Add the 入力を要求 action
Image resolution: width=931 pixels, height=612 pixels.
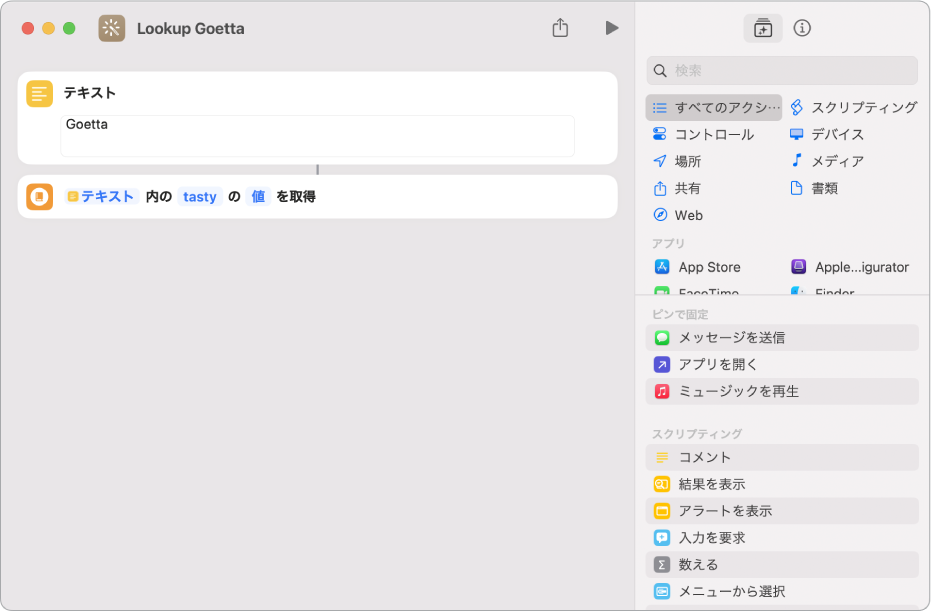(782, 538)
